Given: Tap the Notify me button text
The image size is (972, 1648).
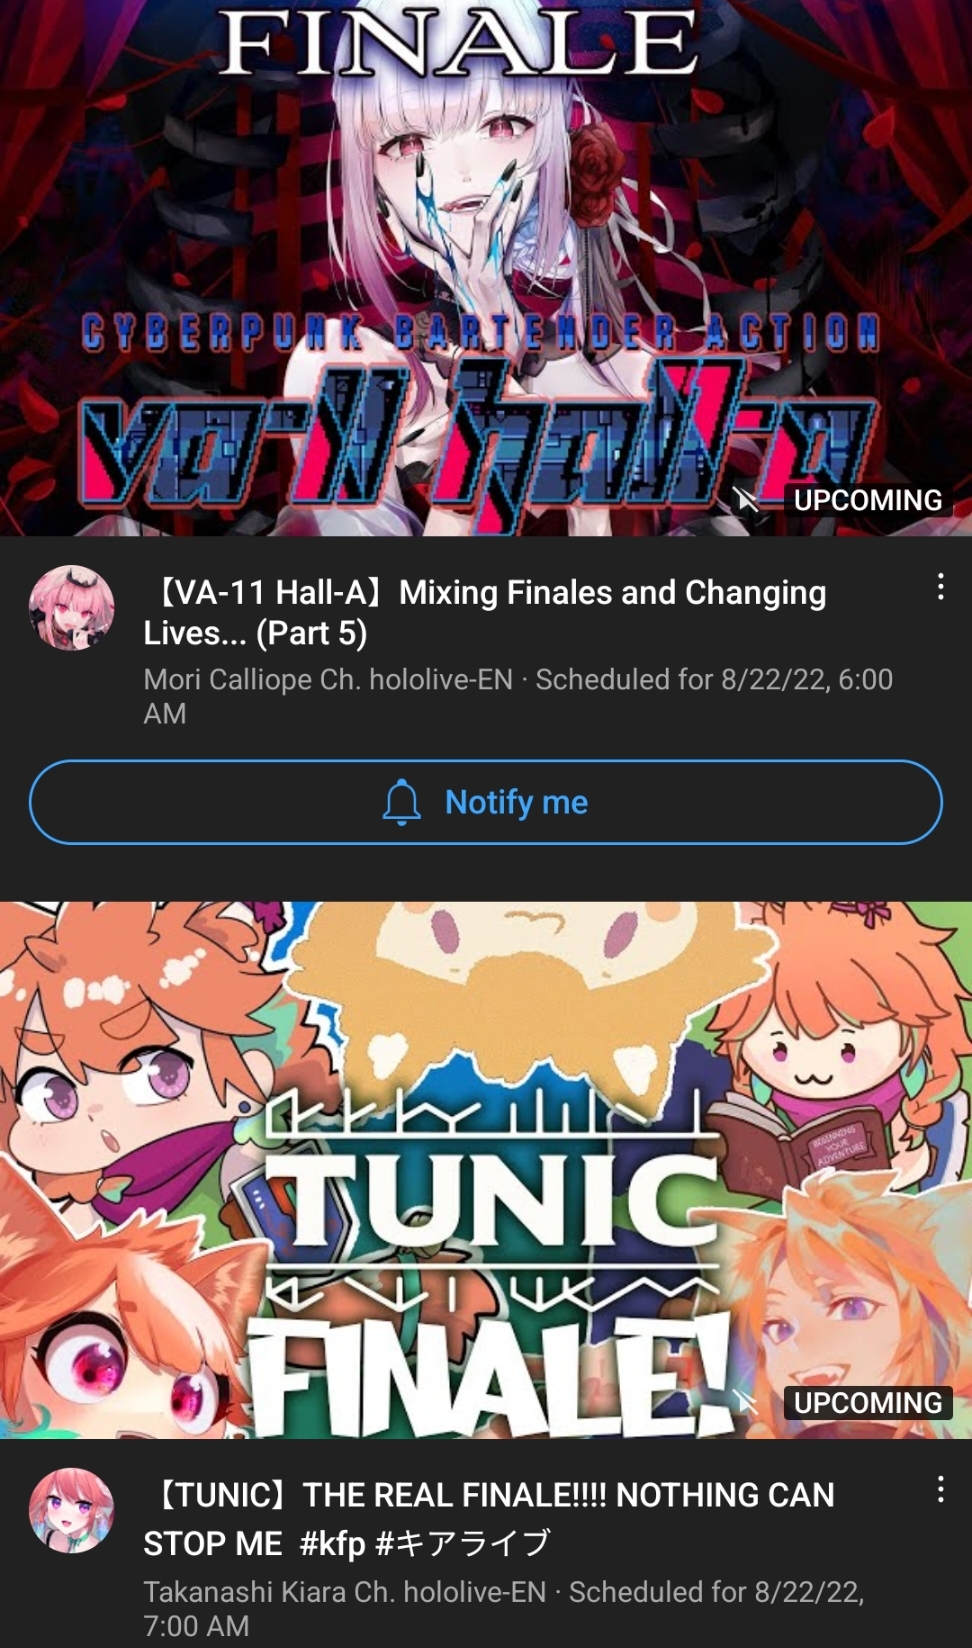Looking at the screenshot, I should (516, 802).
